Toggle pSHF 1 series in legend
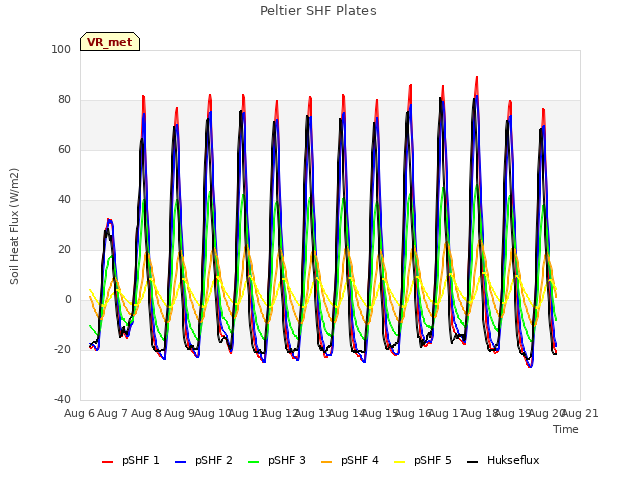 [x=131, y=460]
